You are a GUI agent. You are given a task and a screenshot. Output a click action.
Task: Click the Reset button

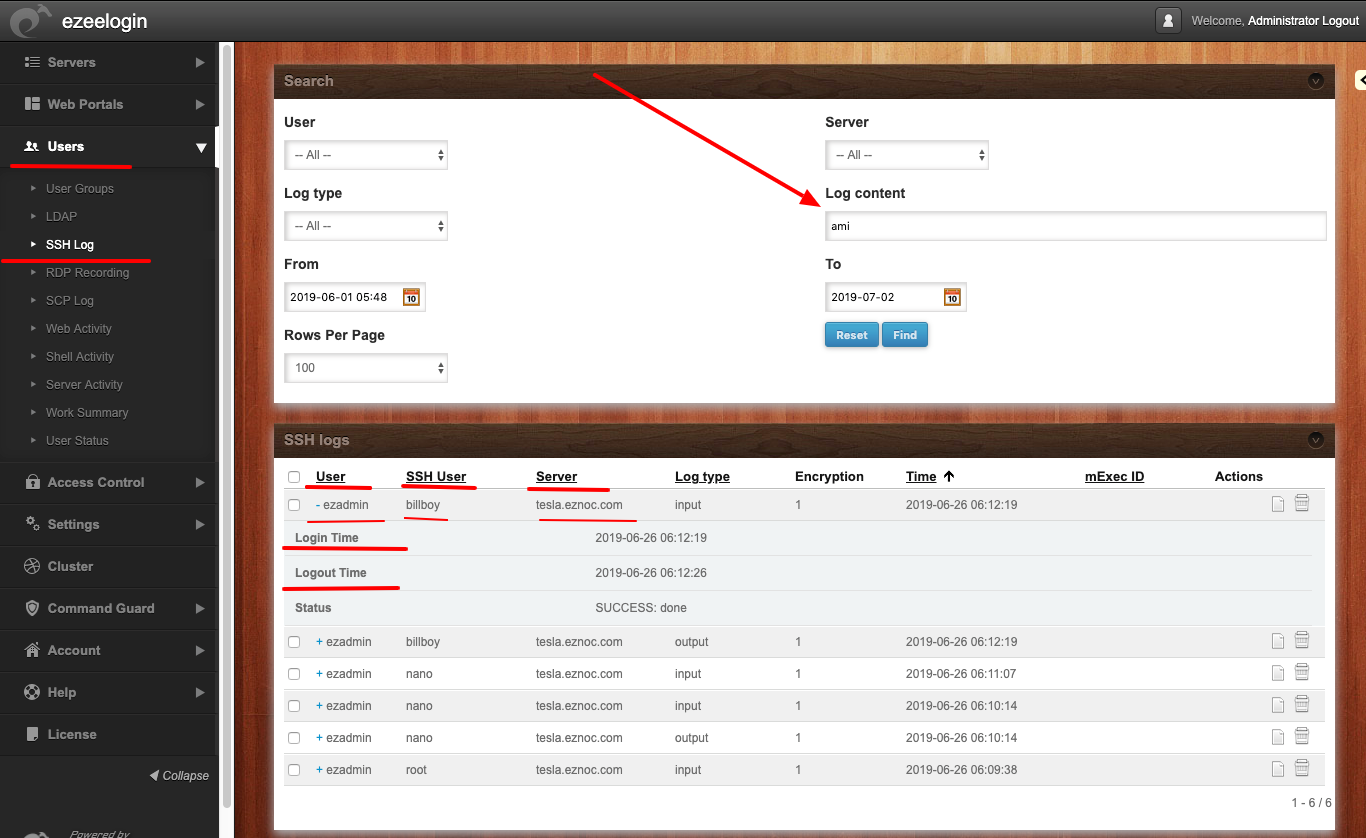(x=852, y=335)
